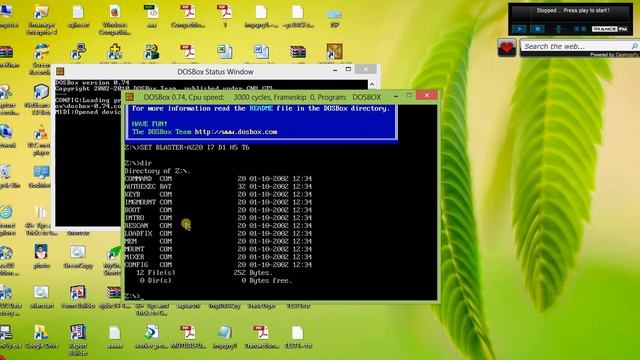Open the WinRAR archive icon beside the Word document

pos(298,52)
